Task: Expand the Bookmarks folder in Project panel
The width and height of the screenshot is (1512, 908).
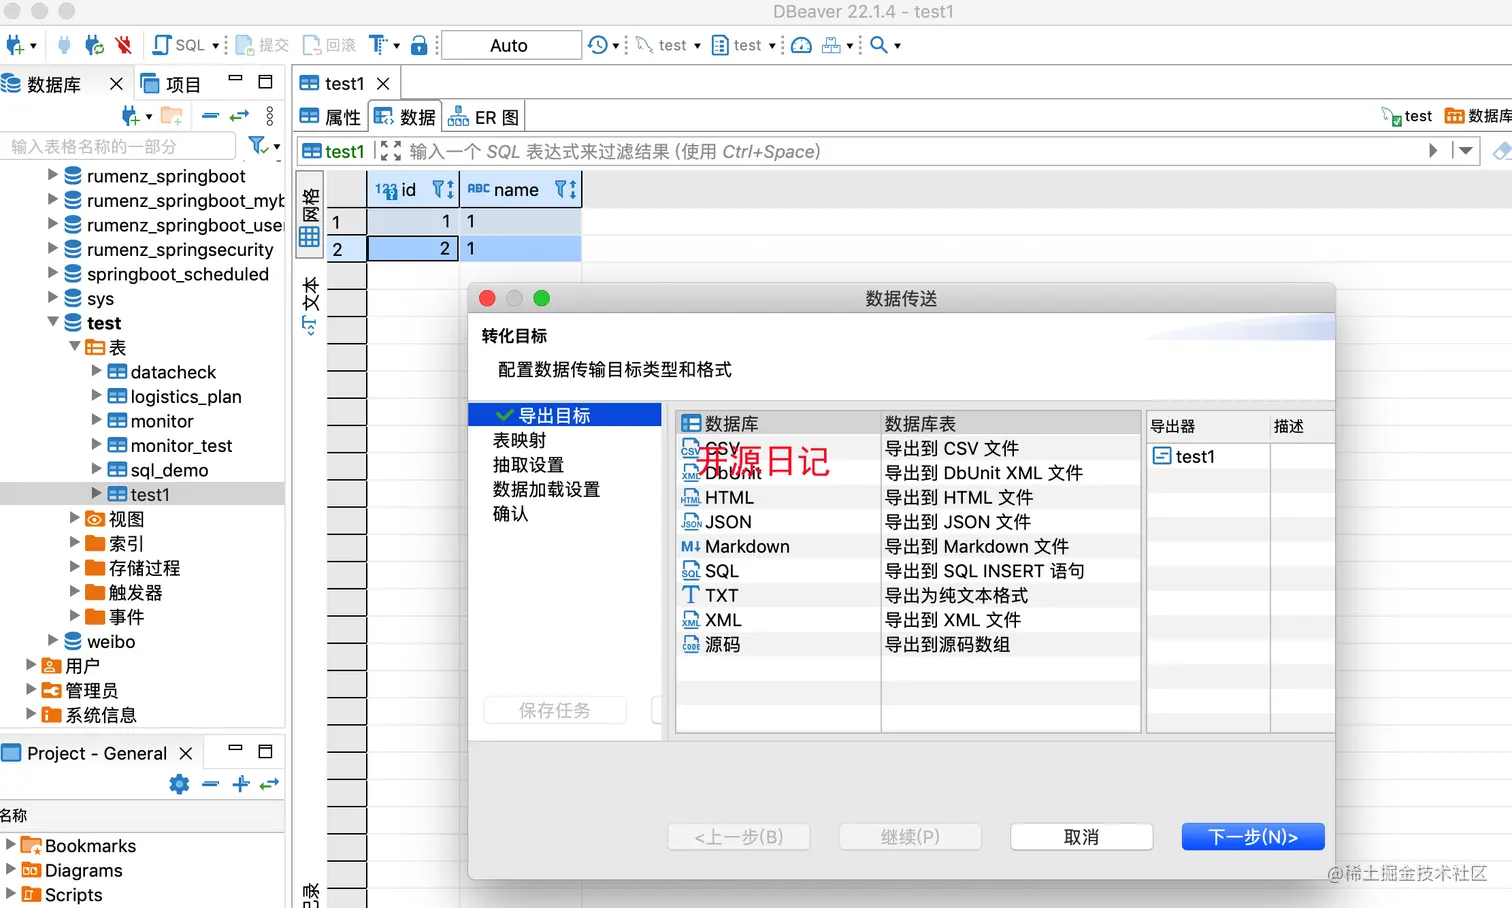Action: point(11,844)
